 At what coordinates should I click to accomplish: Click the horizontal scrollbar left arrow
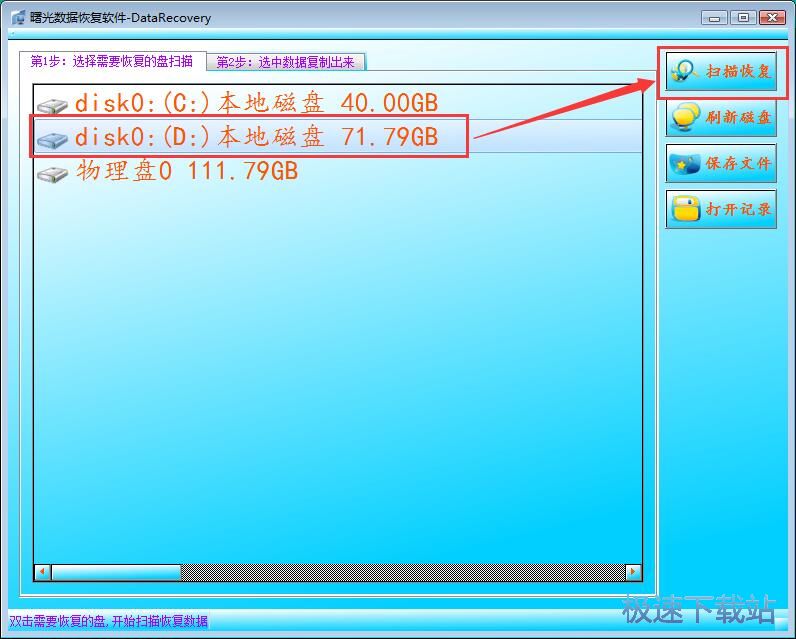pos(43,572)
